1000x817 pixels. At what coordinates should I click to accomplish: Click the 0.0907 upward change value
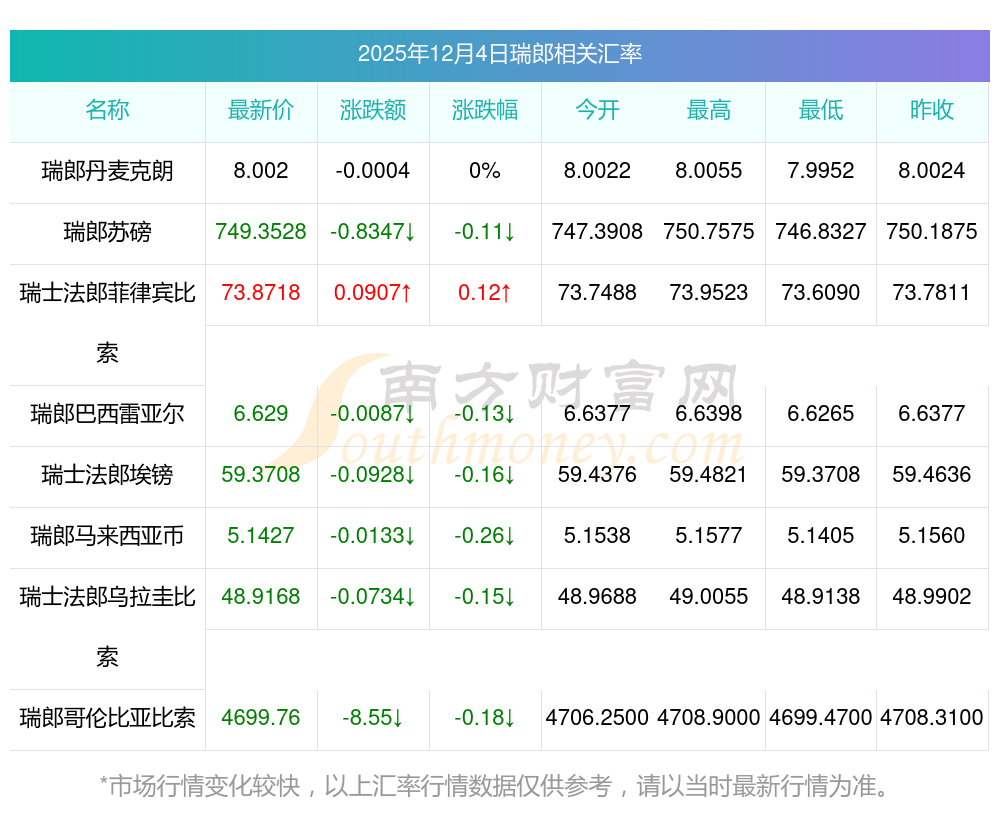(x=372, y=293)
